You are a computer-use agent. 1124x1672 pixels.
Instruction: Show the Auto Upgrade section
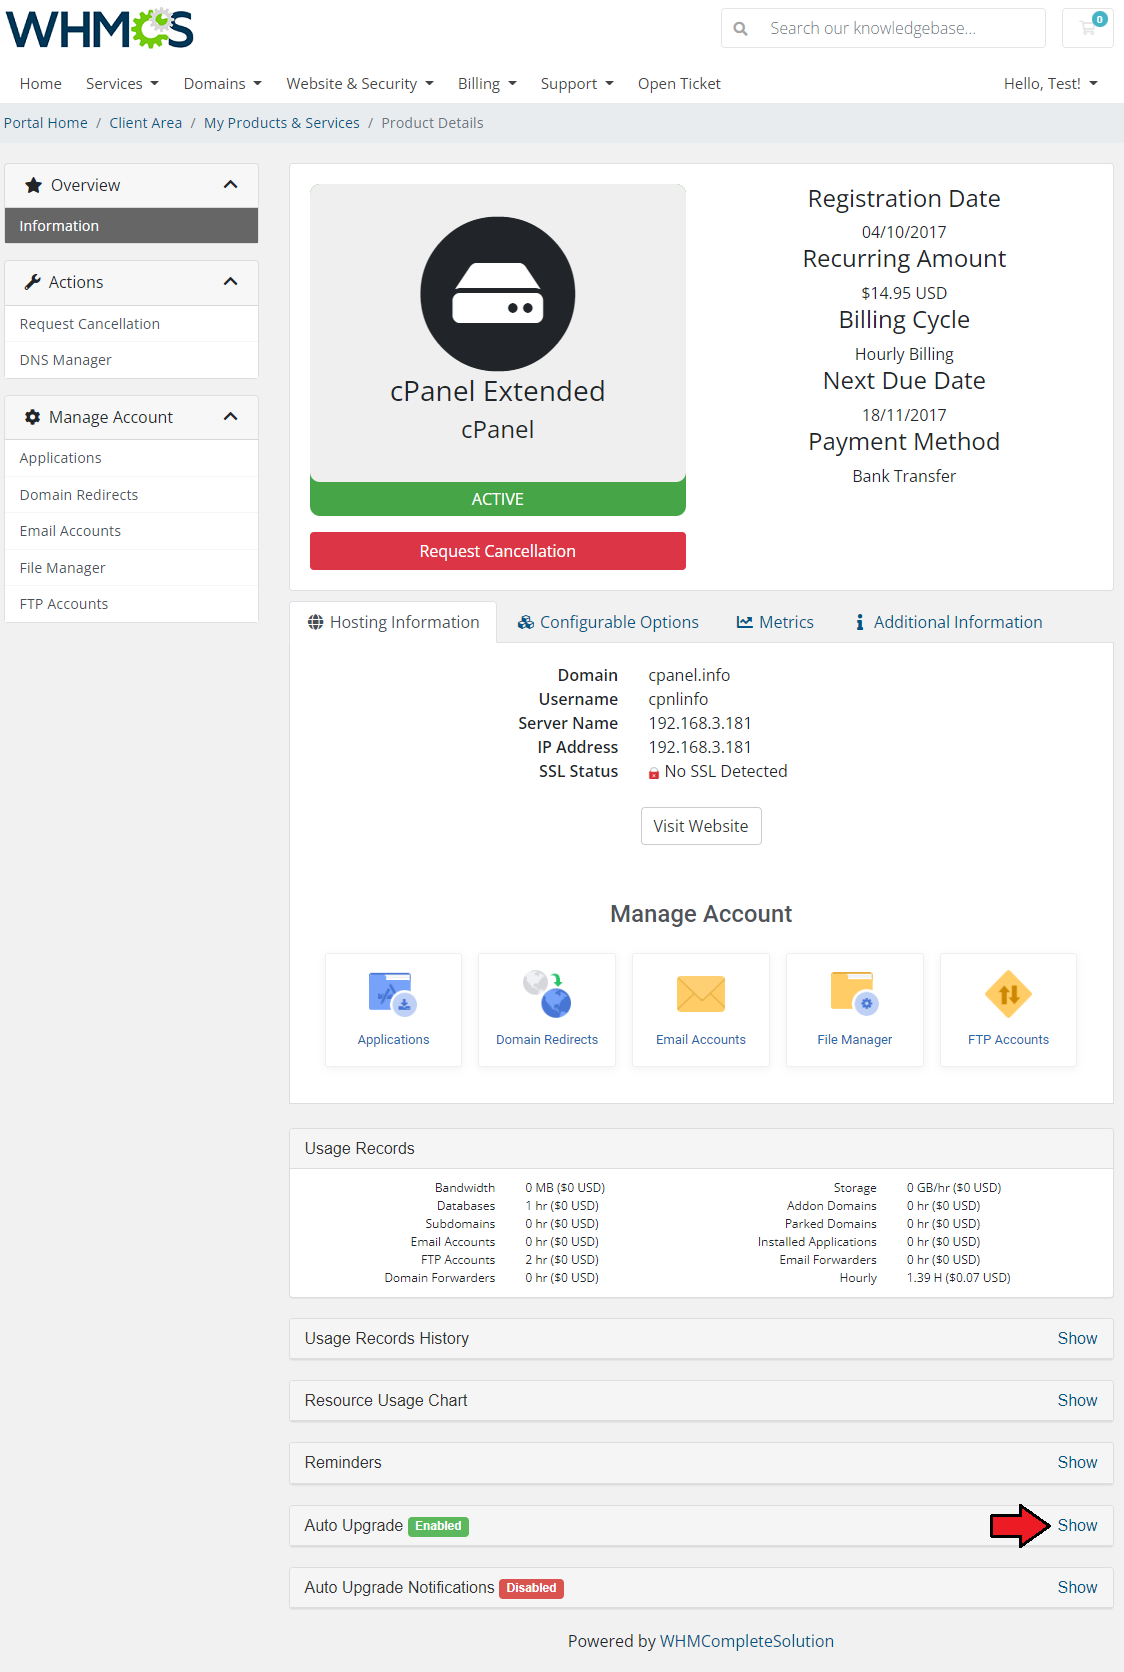(x=1077, y=1526)
